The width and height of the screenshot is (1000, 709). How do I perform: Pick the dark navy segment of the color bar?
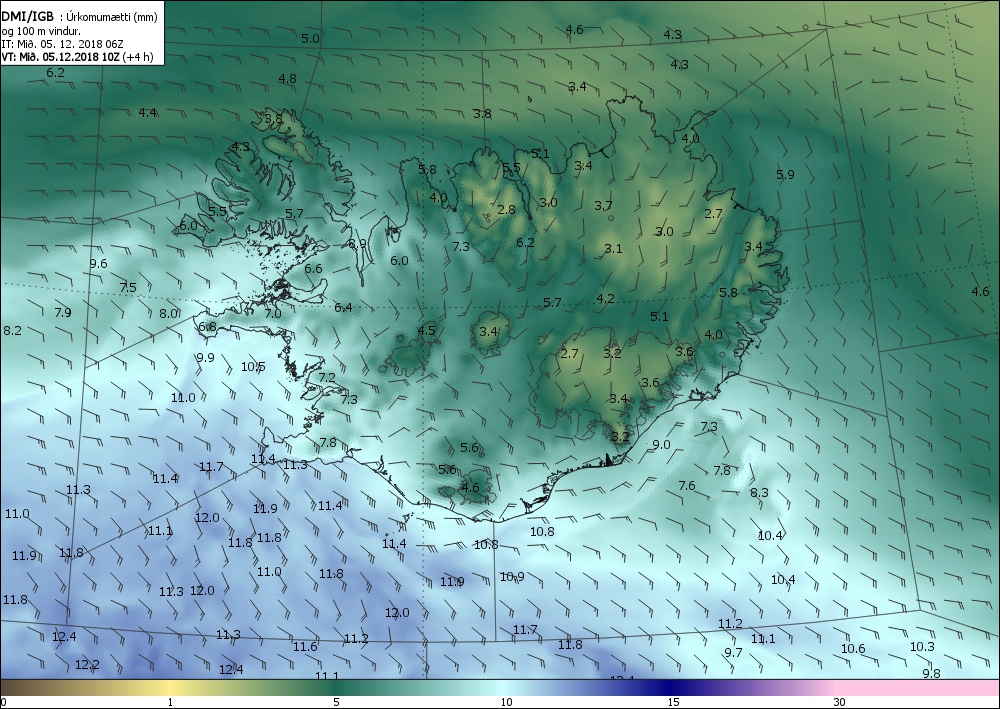point(670,687)
